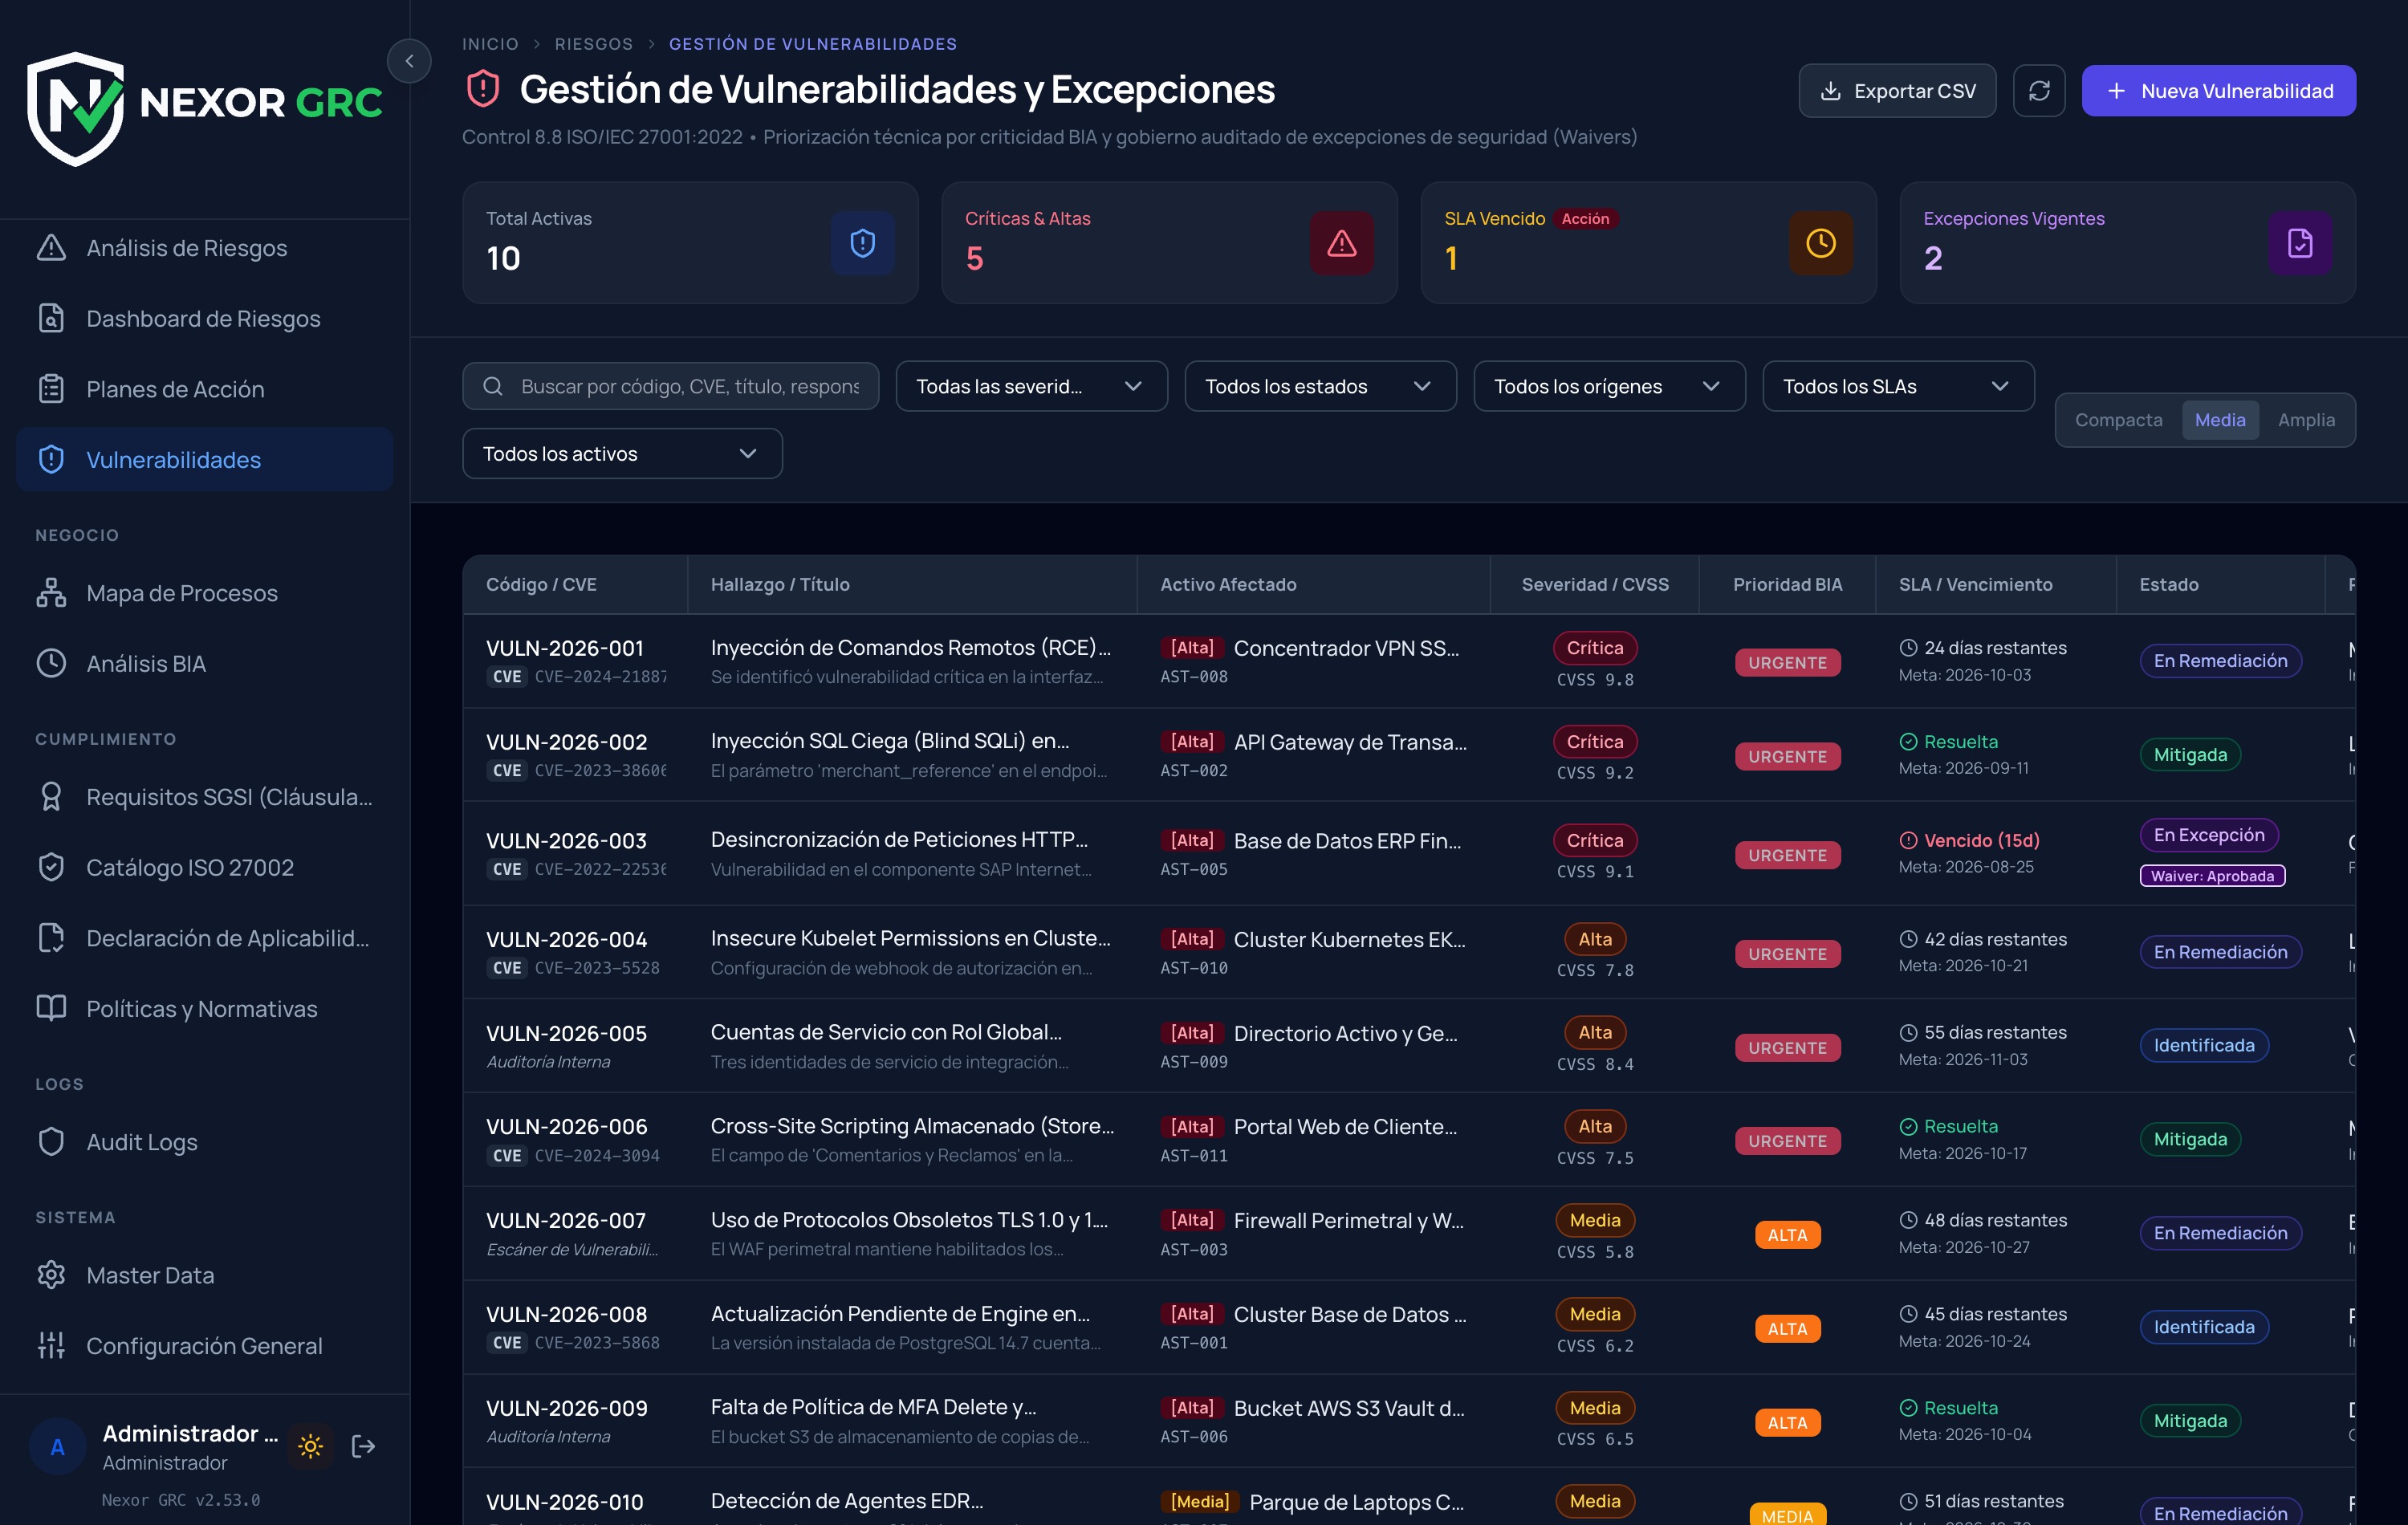Click the Audit Logs shield icon
The height and width of the screenshot is (1525, 2408).
(x=51, y=1142)
